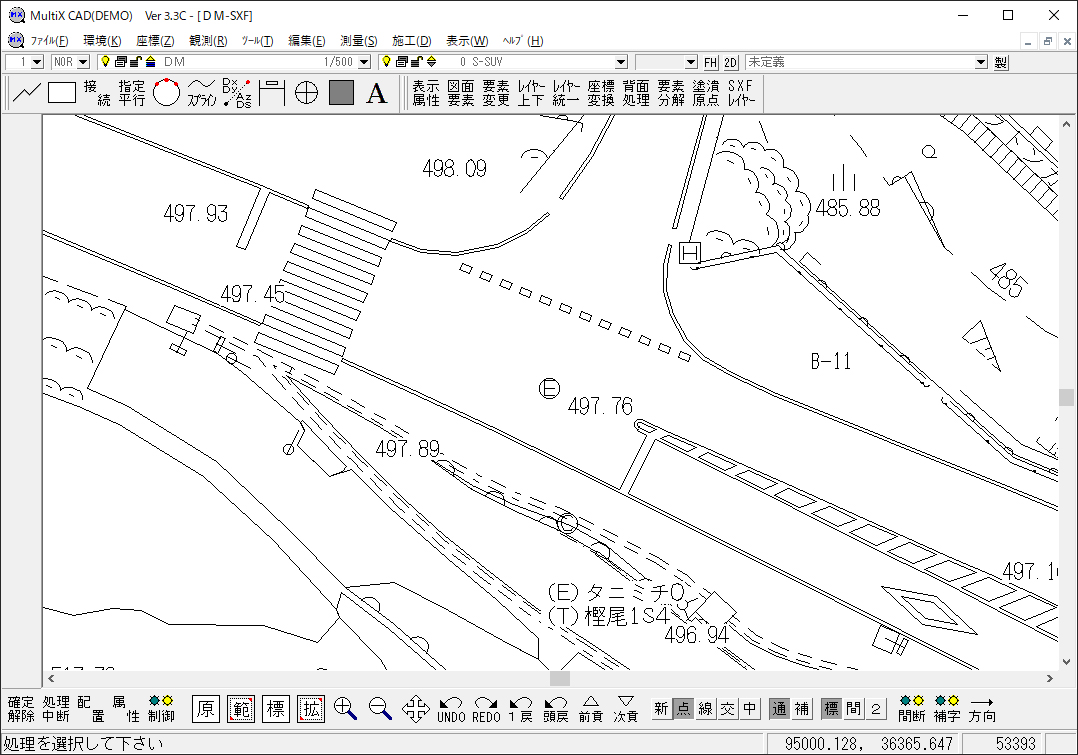Select the circle drawing tool
This screenshot has width=1078, height=755.
point(166,93)
